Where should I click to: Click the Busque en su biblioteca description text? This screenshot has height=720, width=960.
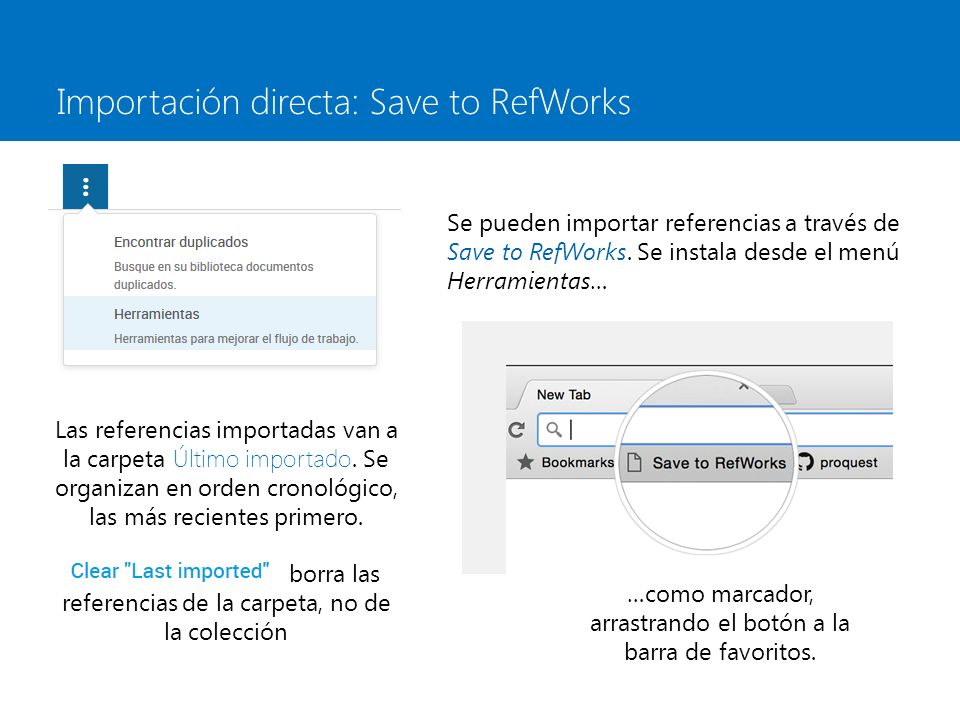click(213, 276)
